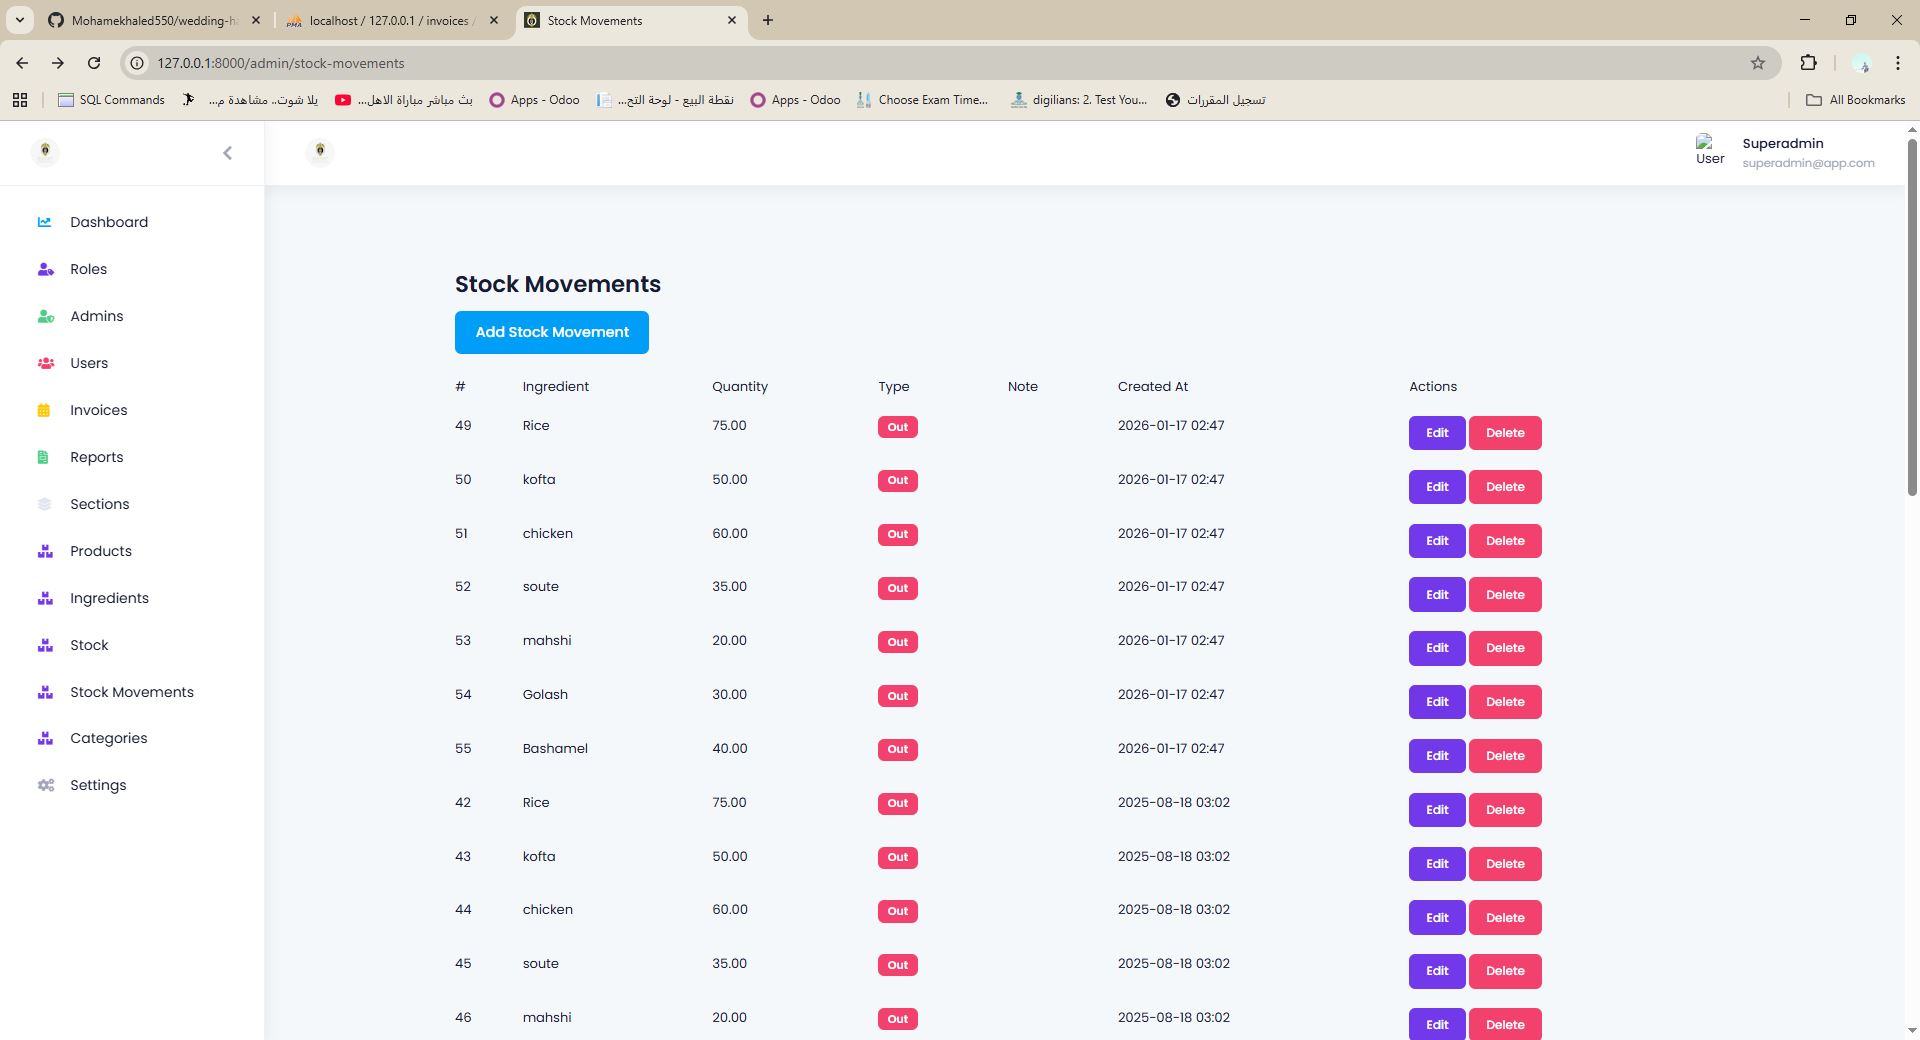Click the Add Stock Movement button
The width and height of the screenshot is (1920, 1040).
pos(551,332)
